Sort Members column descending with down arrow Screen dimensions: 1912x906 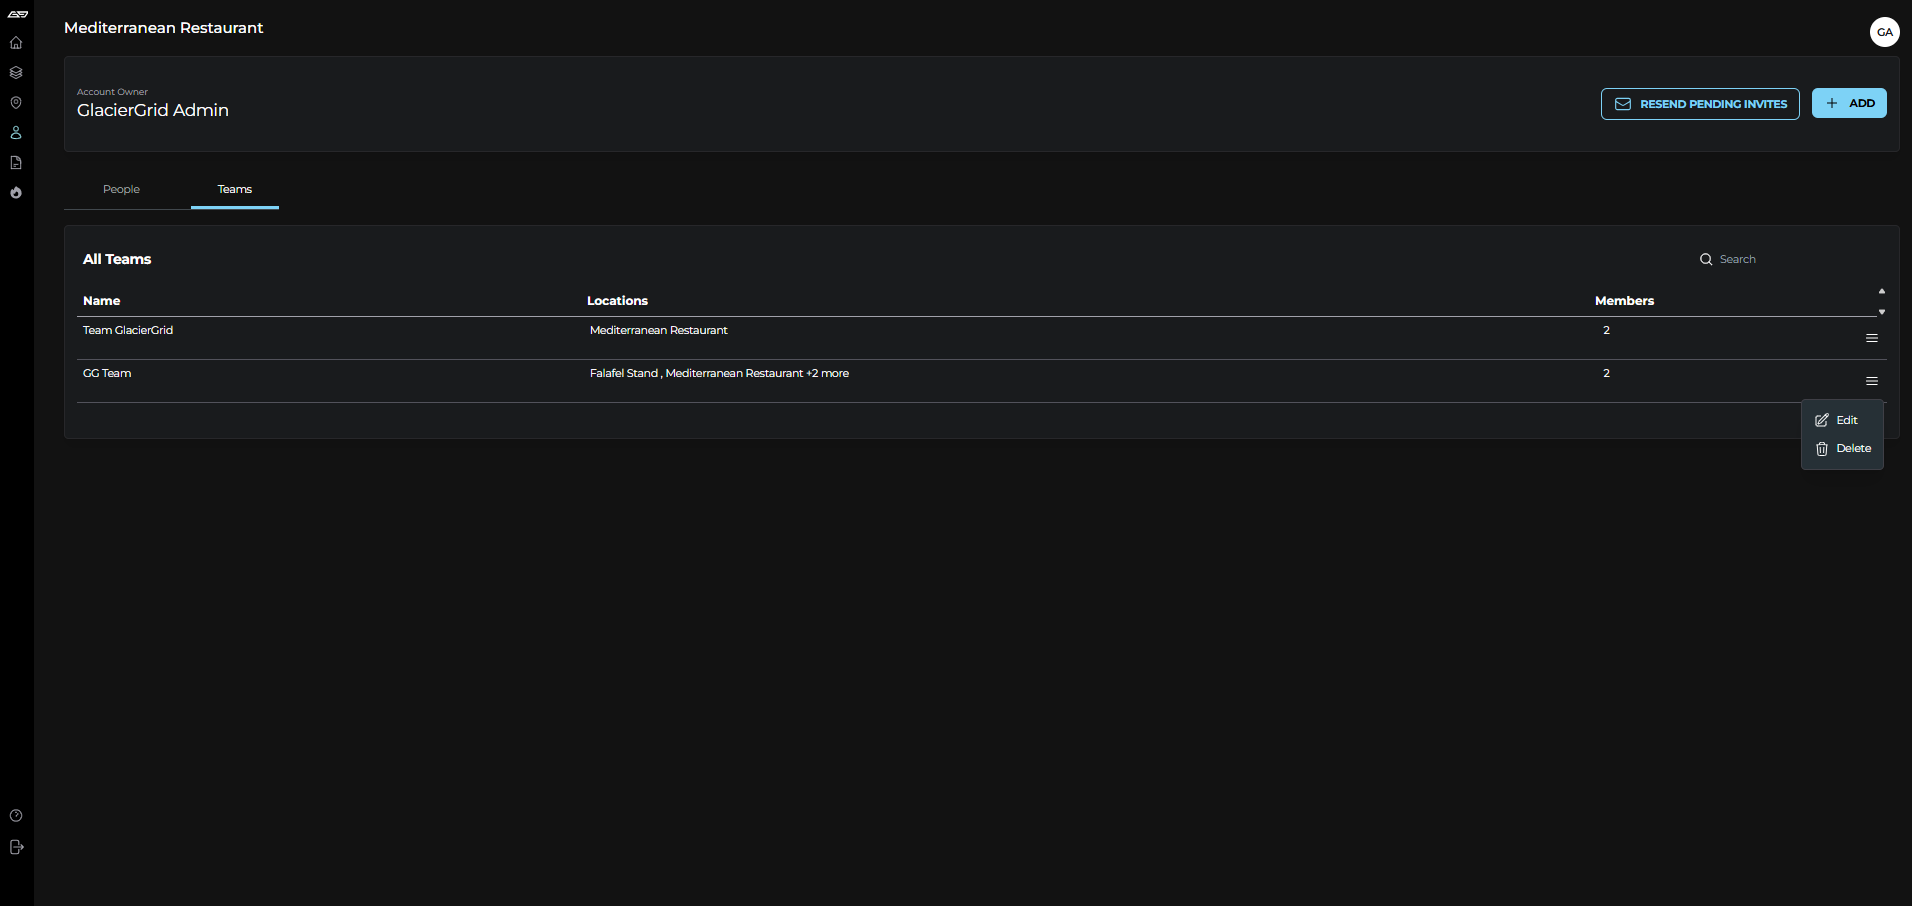tap(1882, 312)
